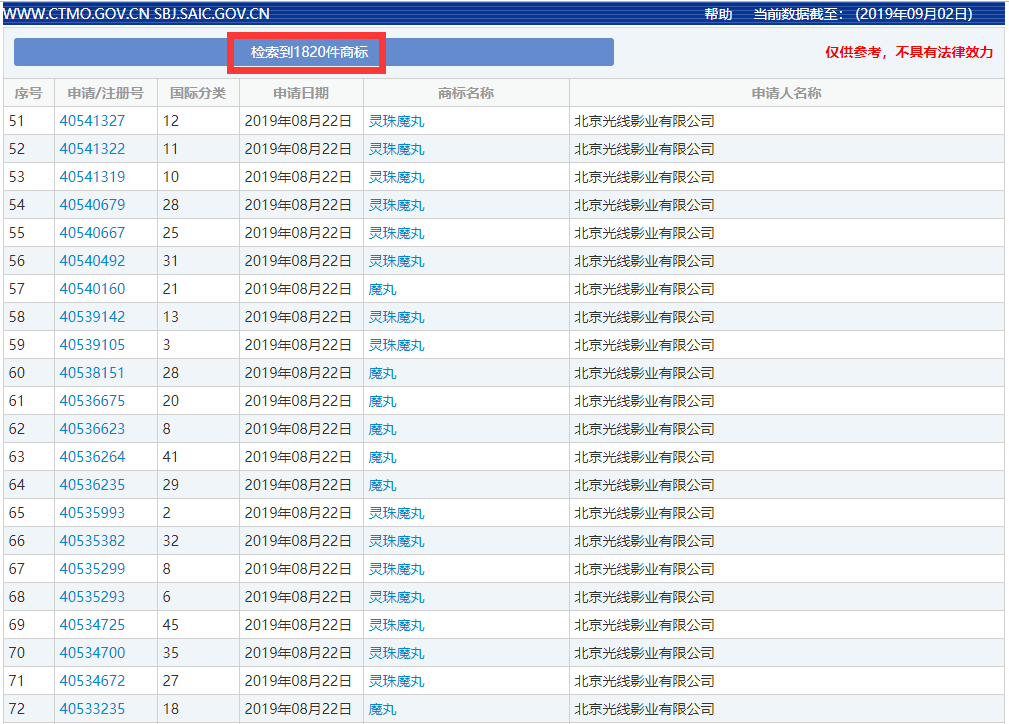Screen dimensions: 1009x724
Task: Open 灵珠魔丸 trademark in row 51
Action: tap(396, 121)
